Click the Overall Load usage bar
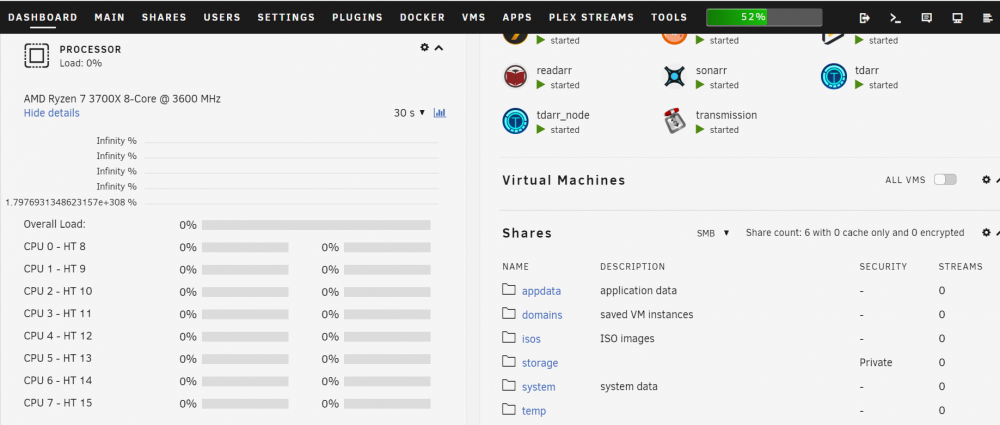The height and width of the screenshot is (425, 1000). (316, 225)
